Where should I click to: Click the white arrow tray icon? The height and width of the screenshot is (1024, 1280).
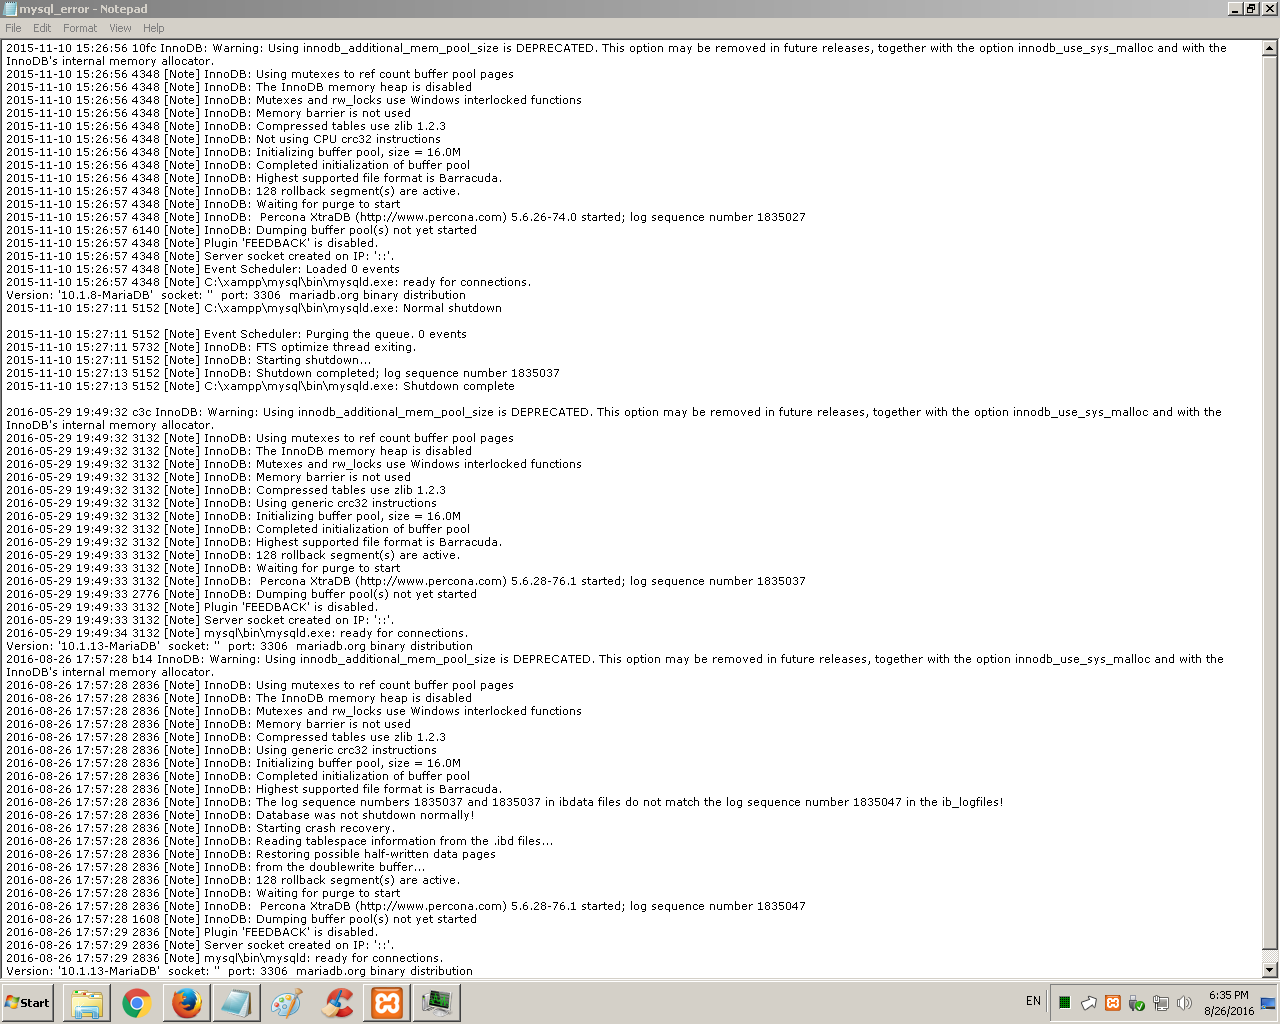point(1089,1003)
